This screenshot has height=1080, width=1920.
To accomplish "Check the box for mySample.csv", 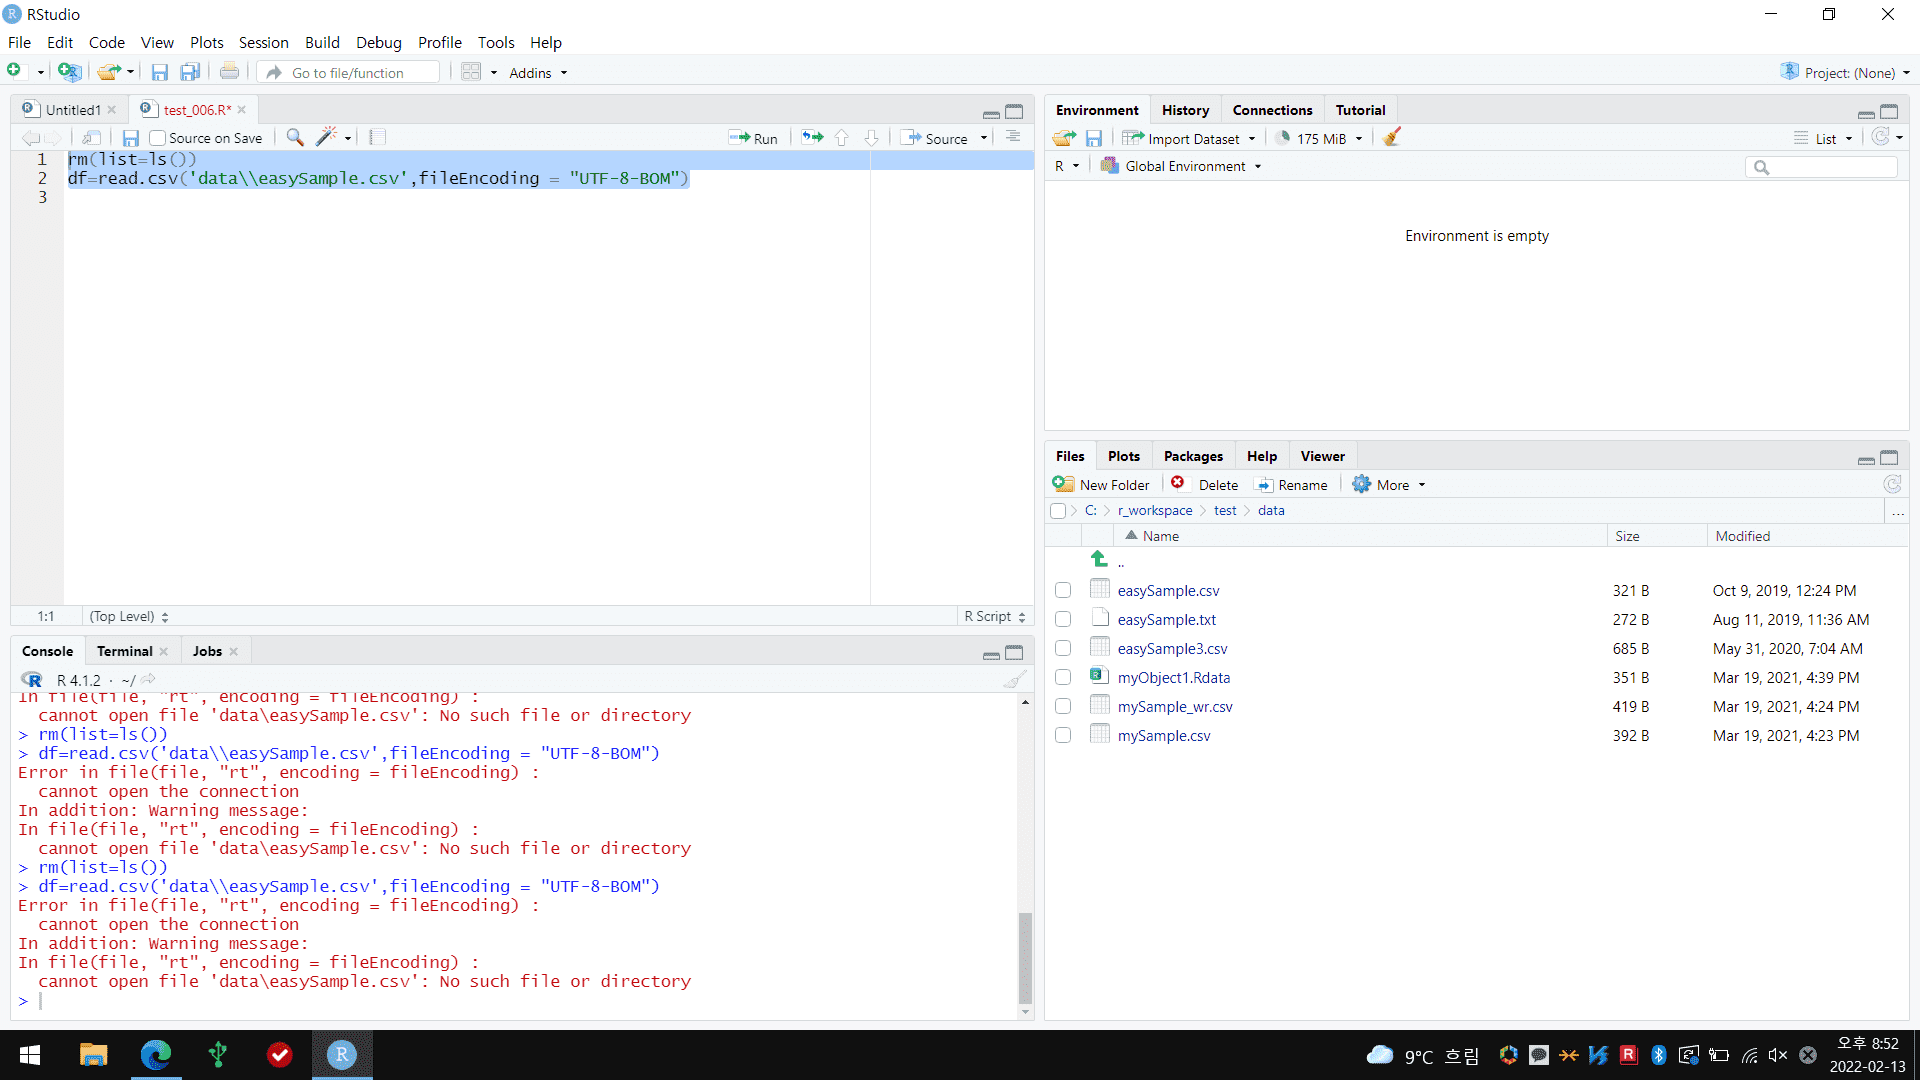I will (x=1063, y=736).
